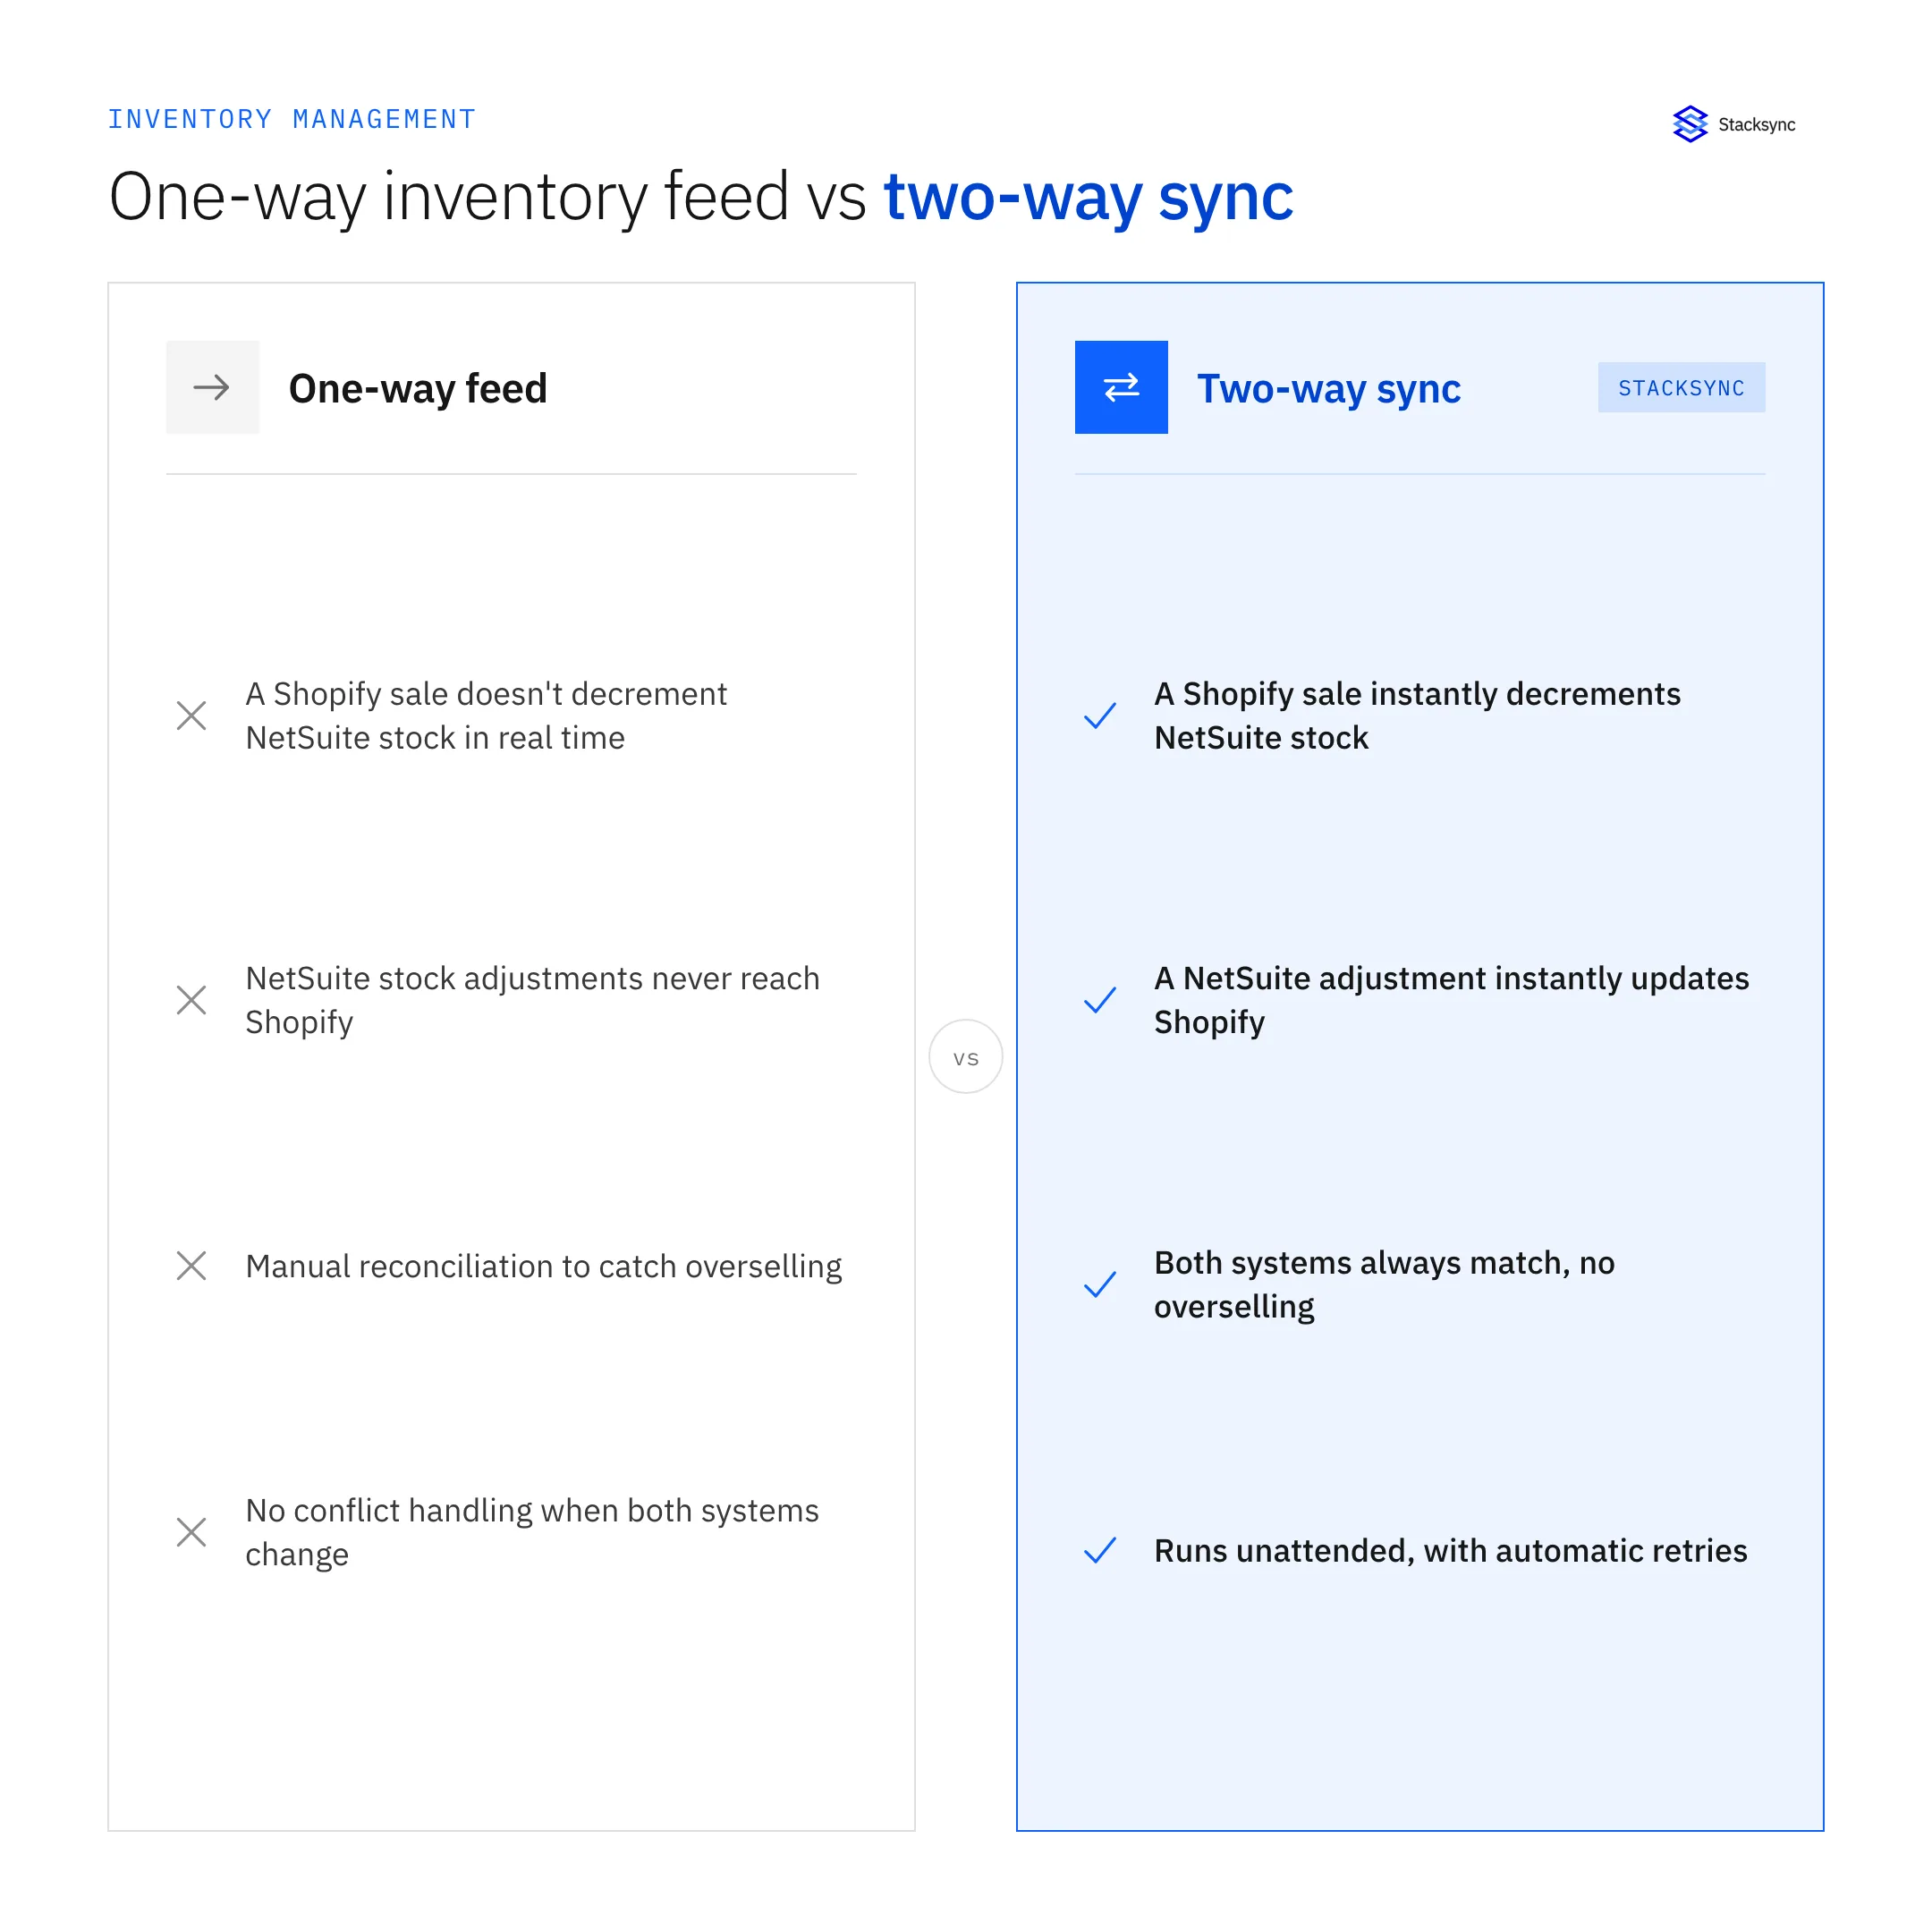Click checkmark beside Runs unattended

(x=1100, y=1550)
